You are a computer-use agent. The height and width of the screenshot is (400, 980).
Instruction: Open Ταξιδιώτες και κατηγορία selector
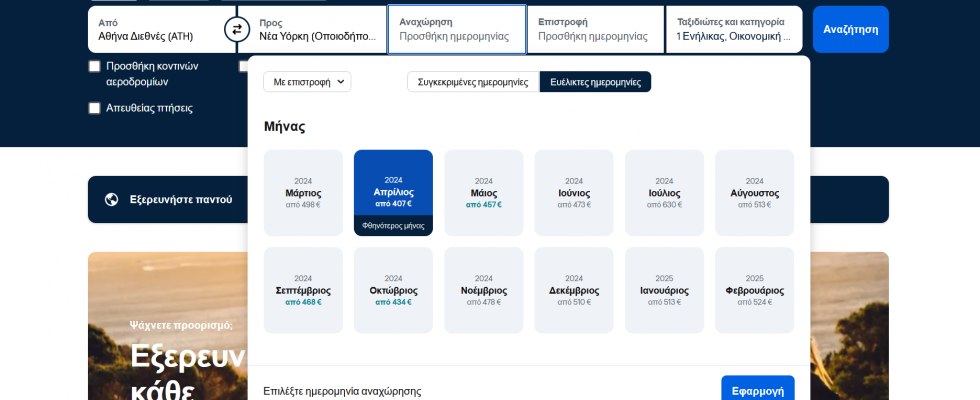point(734,29)
